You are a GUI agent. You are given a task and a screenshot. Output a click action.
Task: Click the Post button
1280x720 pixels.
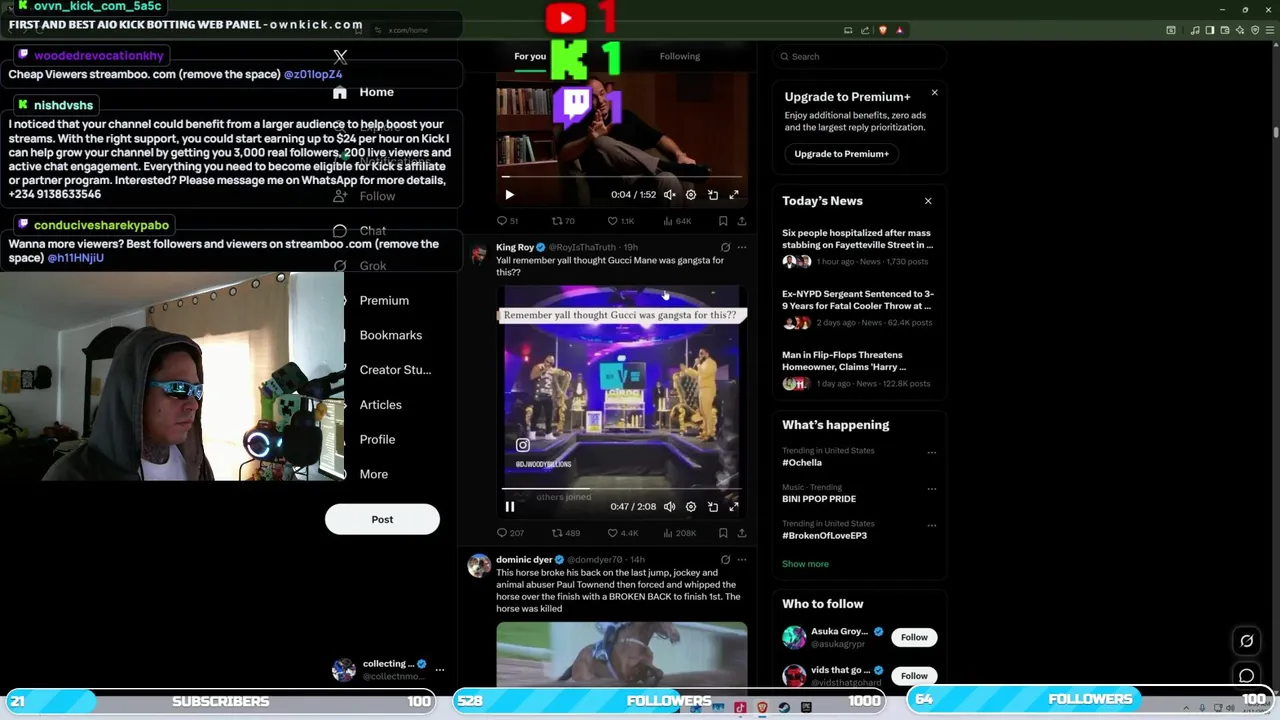point(382,519)
